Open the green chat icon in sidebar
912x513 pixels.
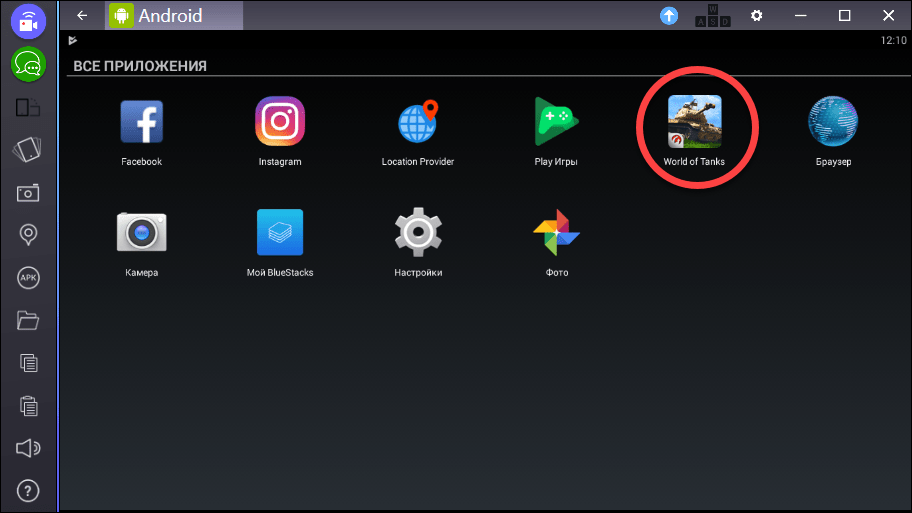point(28,65)
